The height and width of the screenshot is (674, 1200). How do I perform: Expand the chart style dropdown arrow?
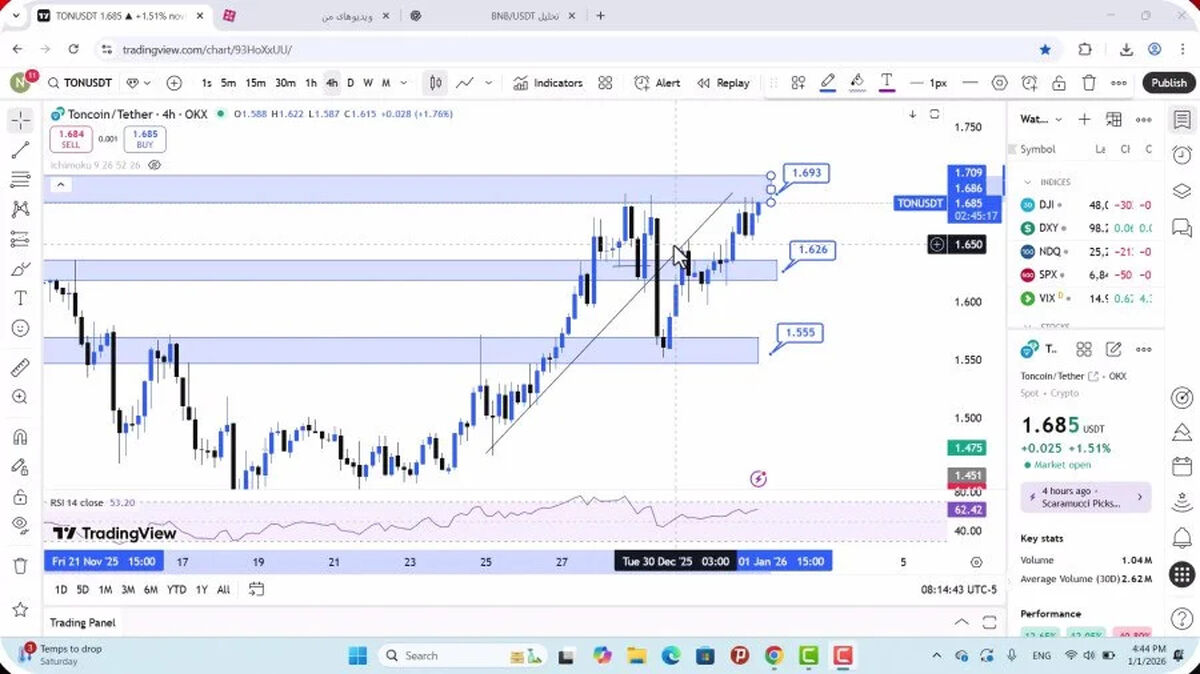490,83
